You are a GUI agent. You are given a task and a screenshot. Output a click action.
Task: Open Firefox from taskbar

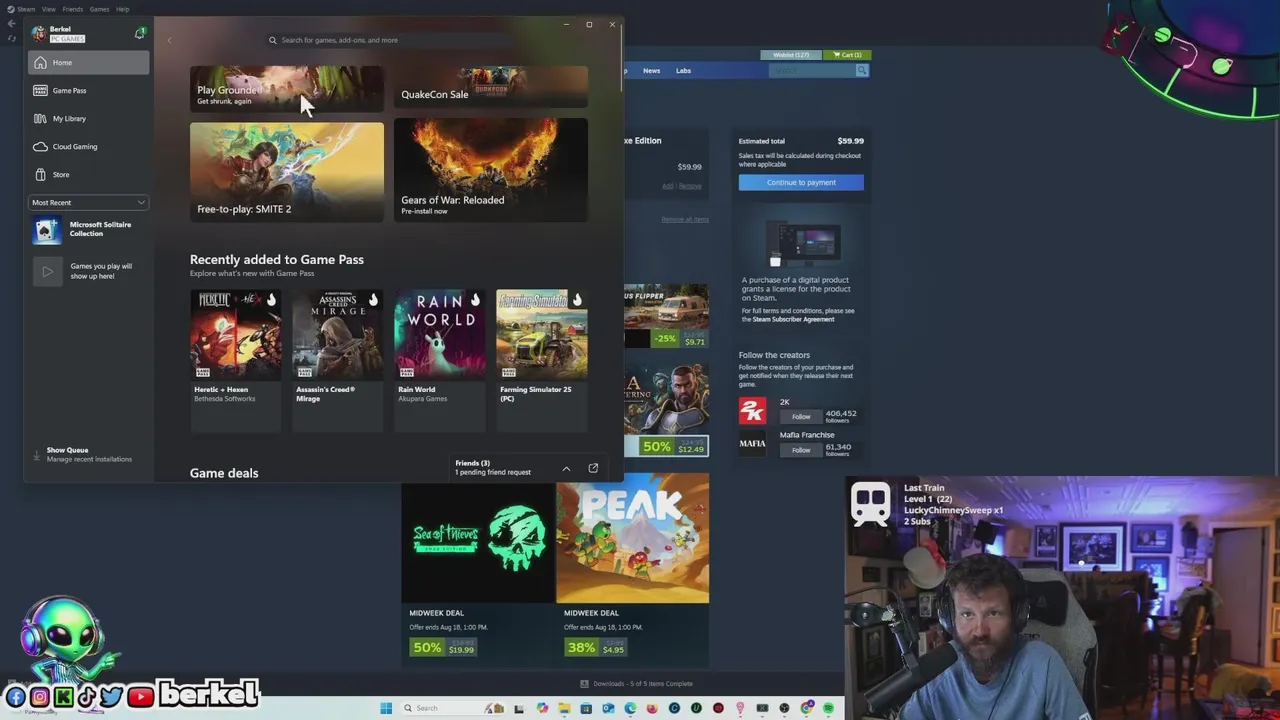(x=652, y=708)
